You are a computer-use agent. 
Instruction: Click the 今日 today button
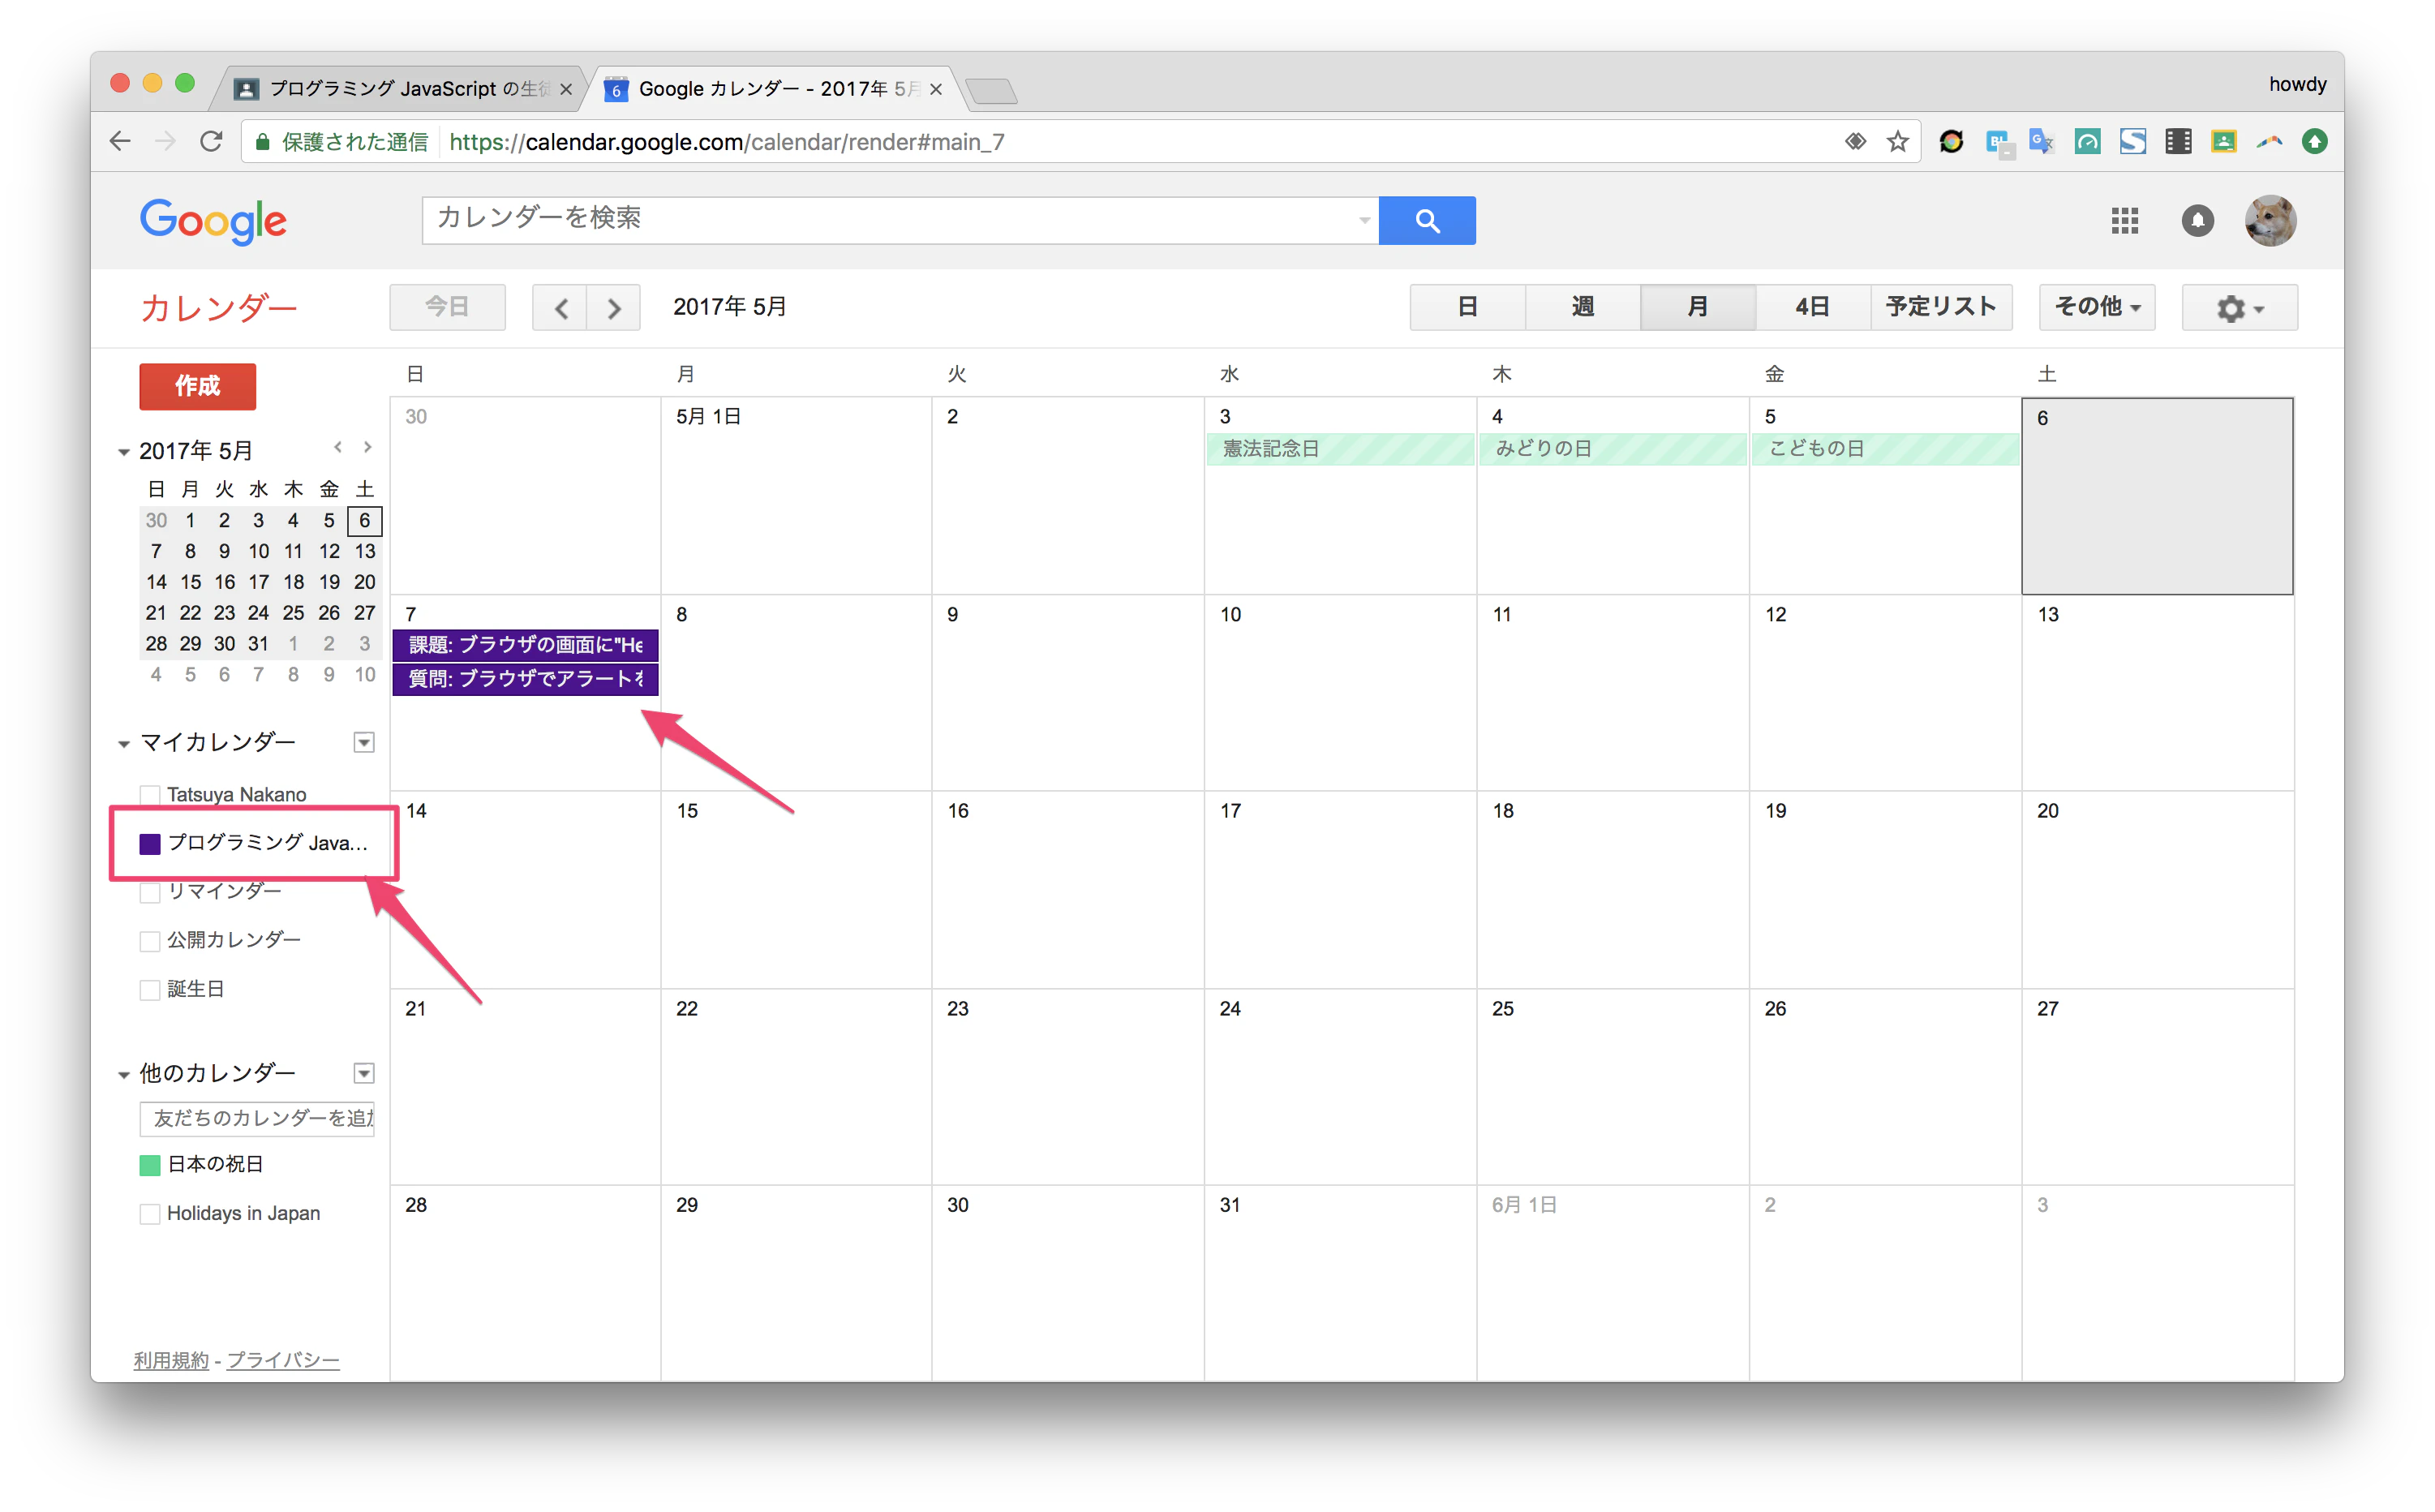tap(447, 307)
